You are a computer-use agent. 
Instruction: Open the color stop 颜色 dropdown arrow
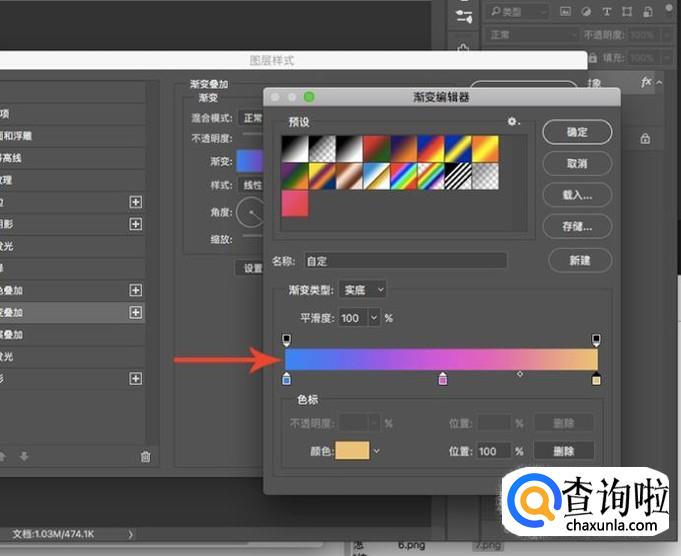[x=377, y=451]
